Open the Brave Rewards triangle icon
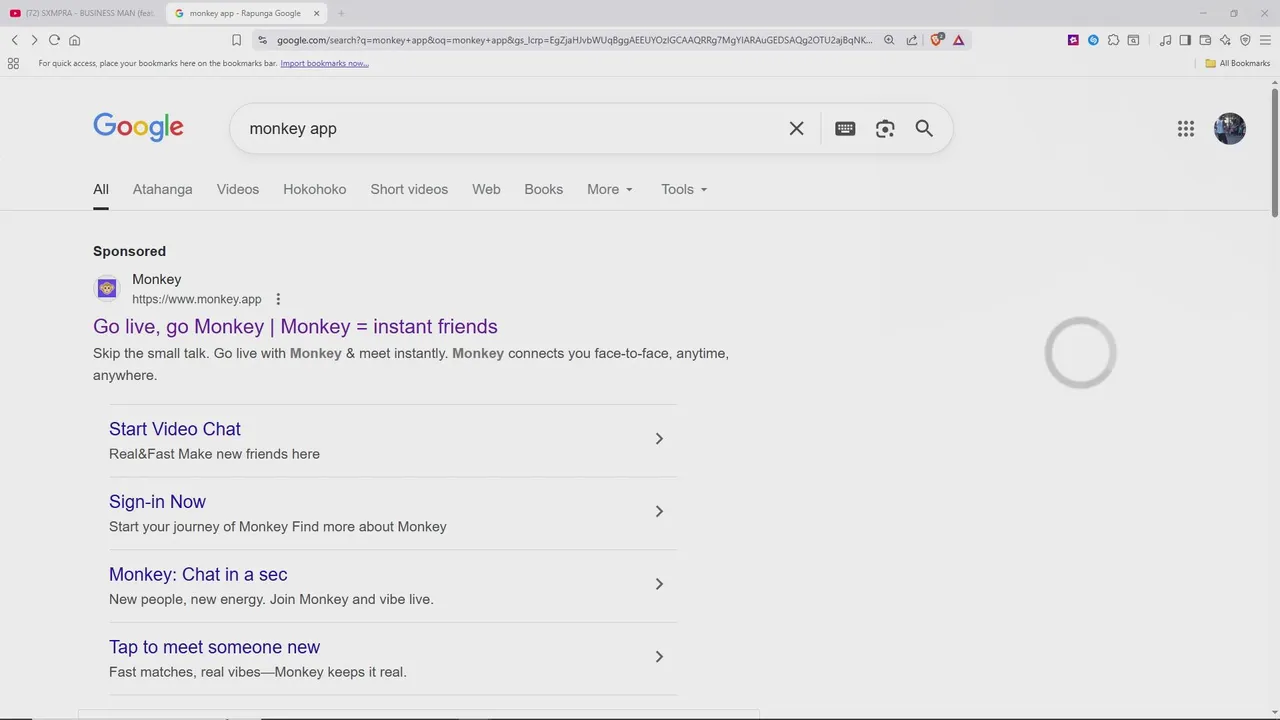The image size is (1280, 720). [958, 40]
